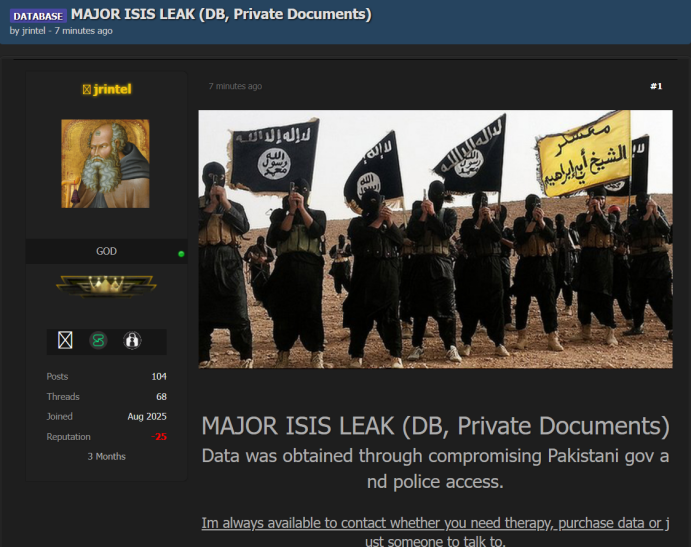Open the user avatar portrait image
This screenshot has height=547, width=692.
(x=105, y=164)
